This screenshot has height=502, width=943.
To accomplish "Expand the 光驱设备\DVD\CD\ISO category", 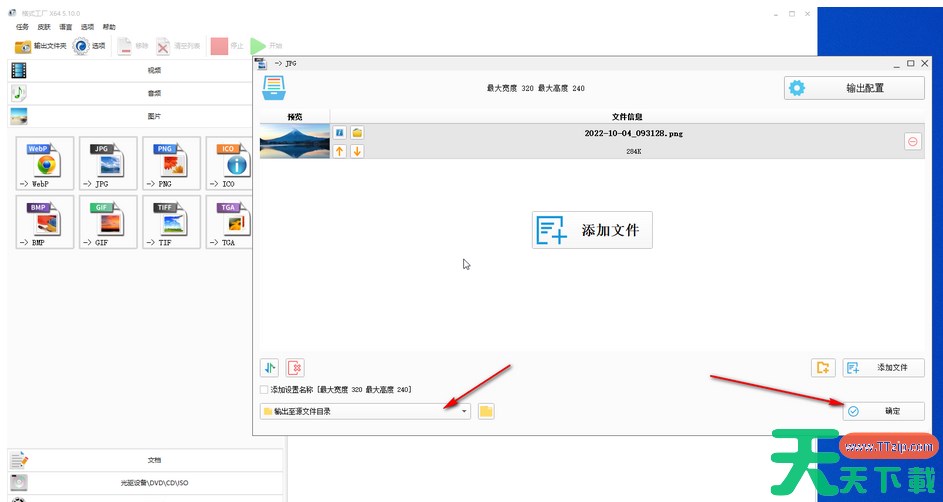I will pyautogui.click(x=146, y=483).
